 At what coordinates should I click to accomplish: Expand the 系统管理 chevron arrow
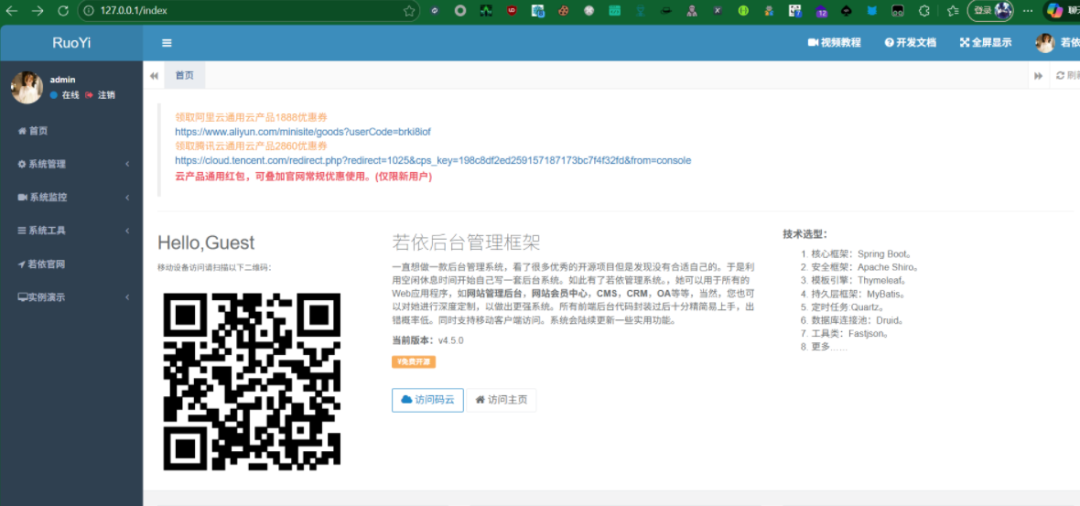point(127,164)
